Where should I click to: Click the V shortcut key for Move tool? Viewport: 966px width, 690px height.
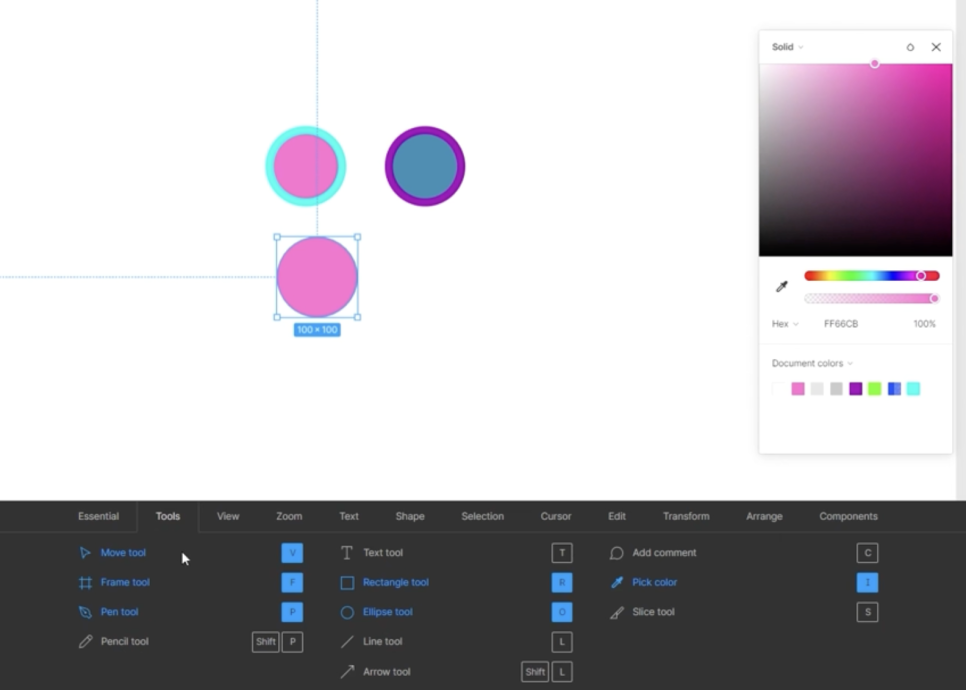(292, 553)
